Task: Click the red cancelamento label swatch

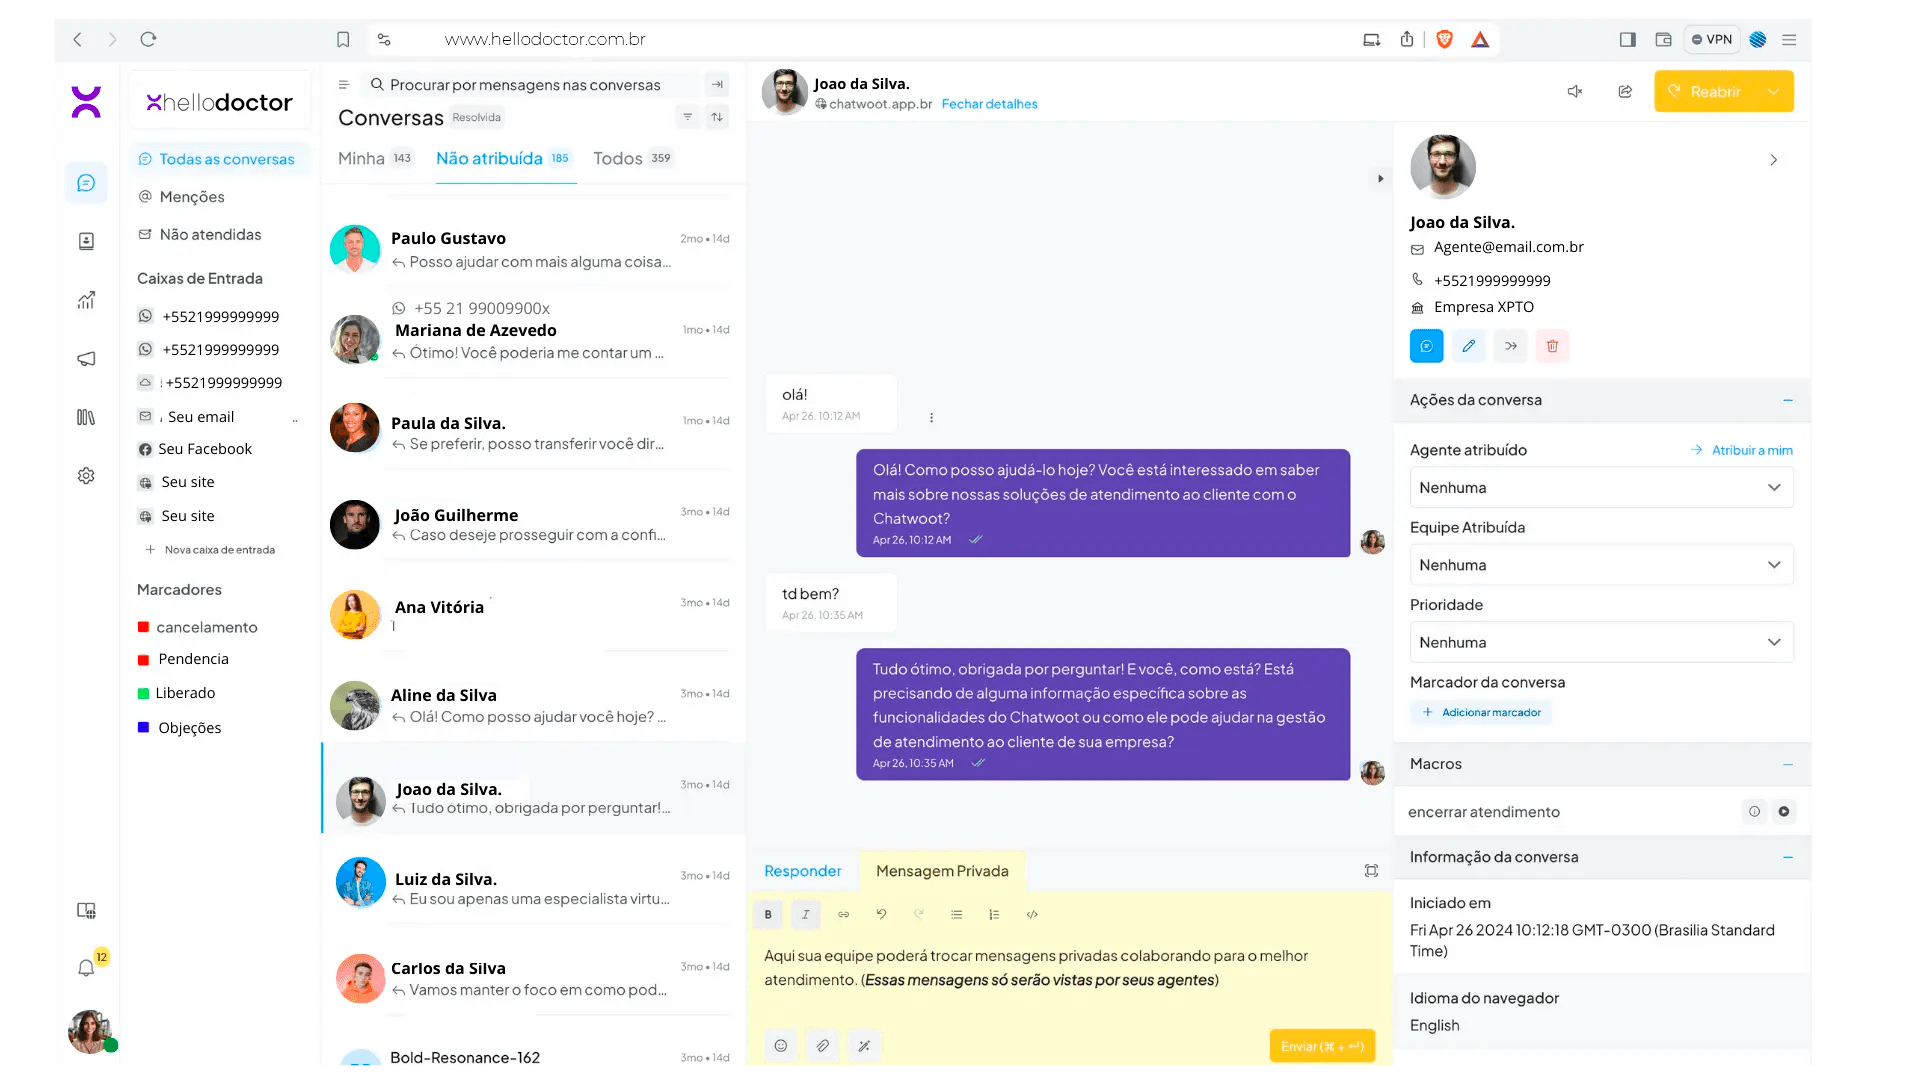Action: click(142, 627)
